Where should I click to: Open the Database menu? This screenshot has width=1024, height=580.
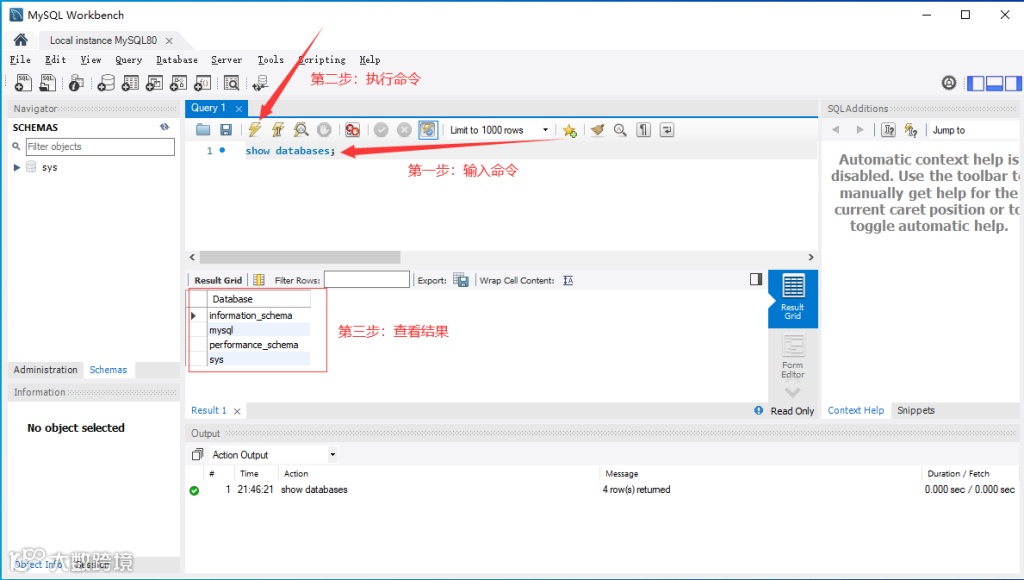click(177, 59)
